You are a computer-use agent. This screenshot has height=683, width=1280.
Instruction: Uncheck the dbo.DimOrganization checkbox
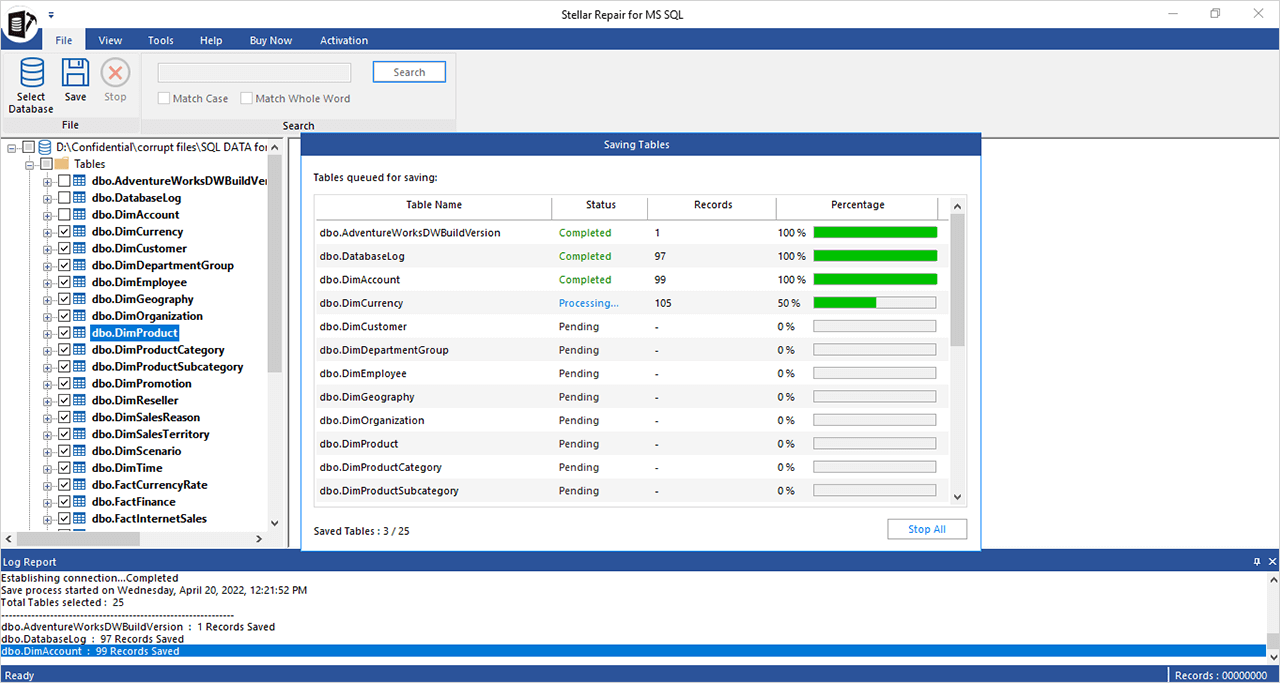point(64,316)
